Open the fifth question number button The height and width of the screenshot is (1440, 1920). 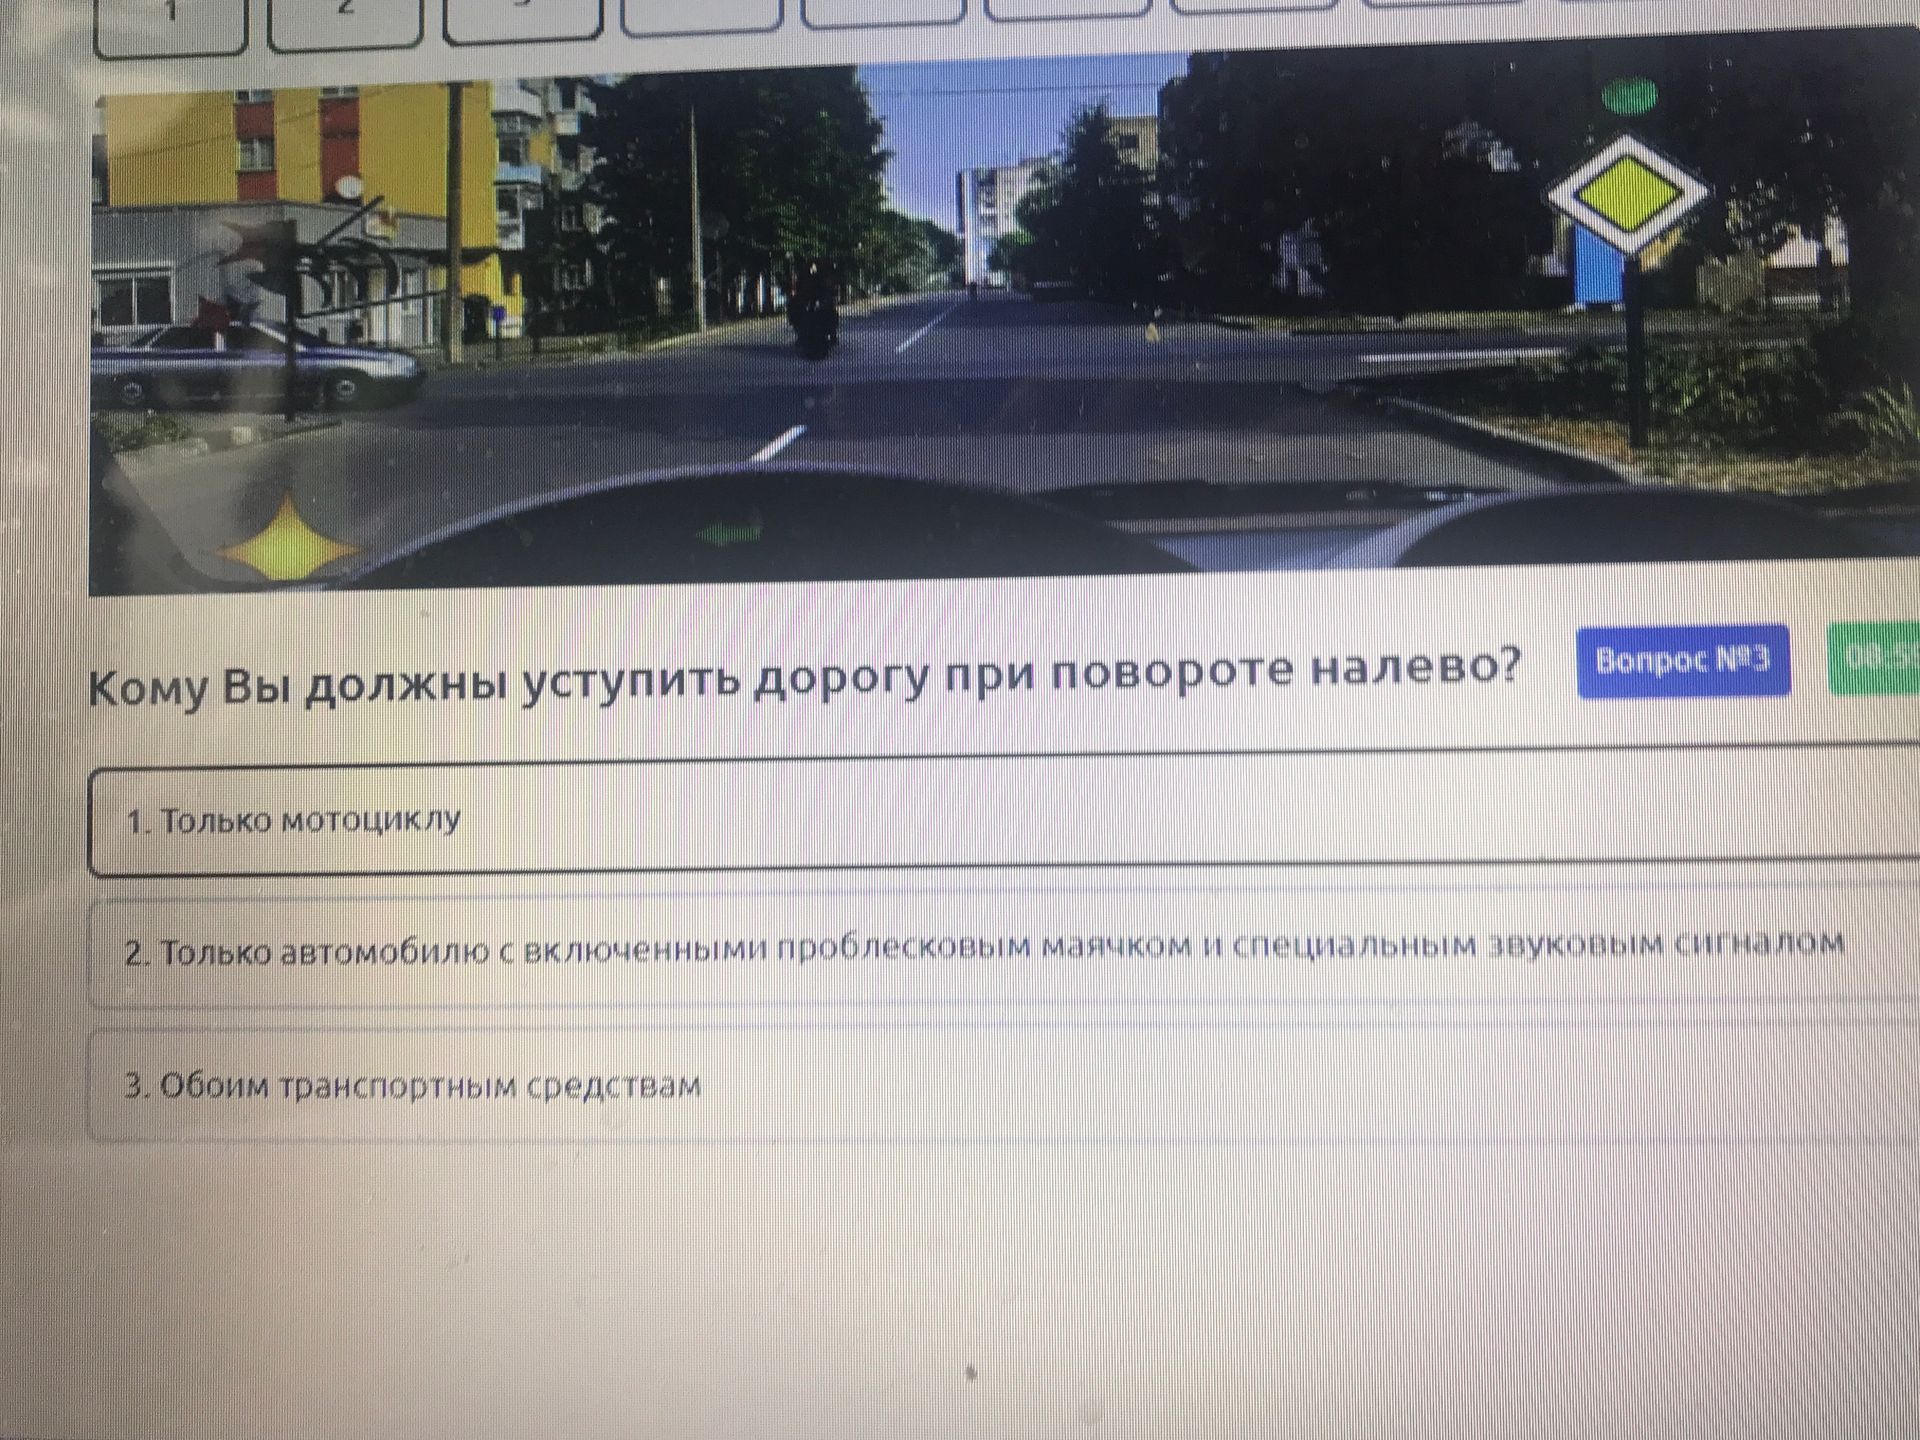coord(883,10)
